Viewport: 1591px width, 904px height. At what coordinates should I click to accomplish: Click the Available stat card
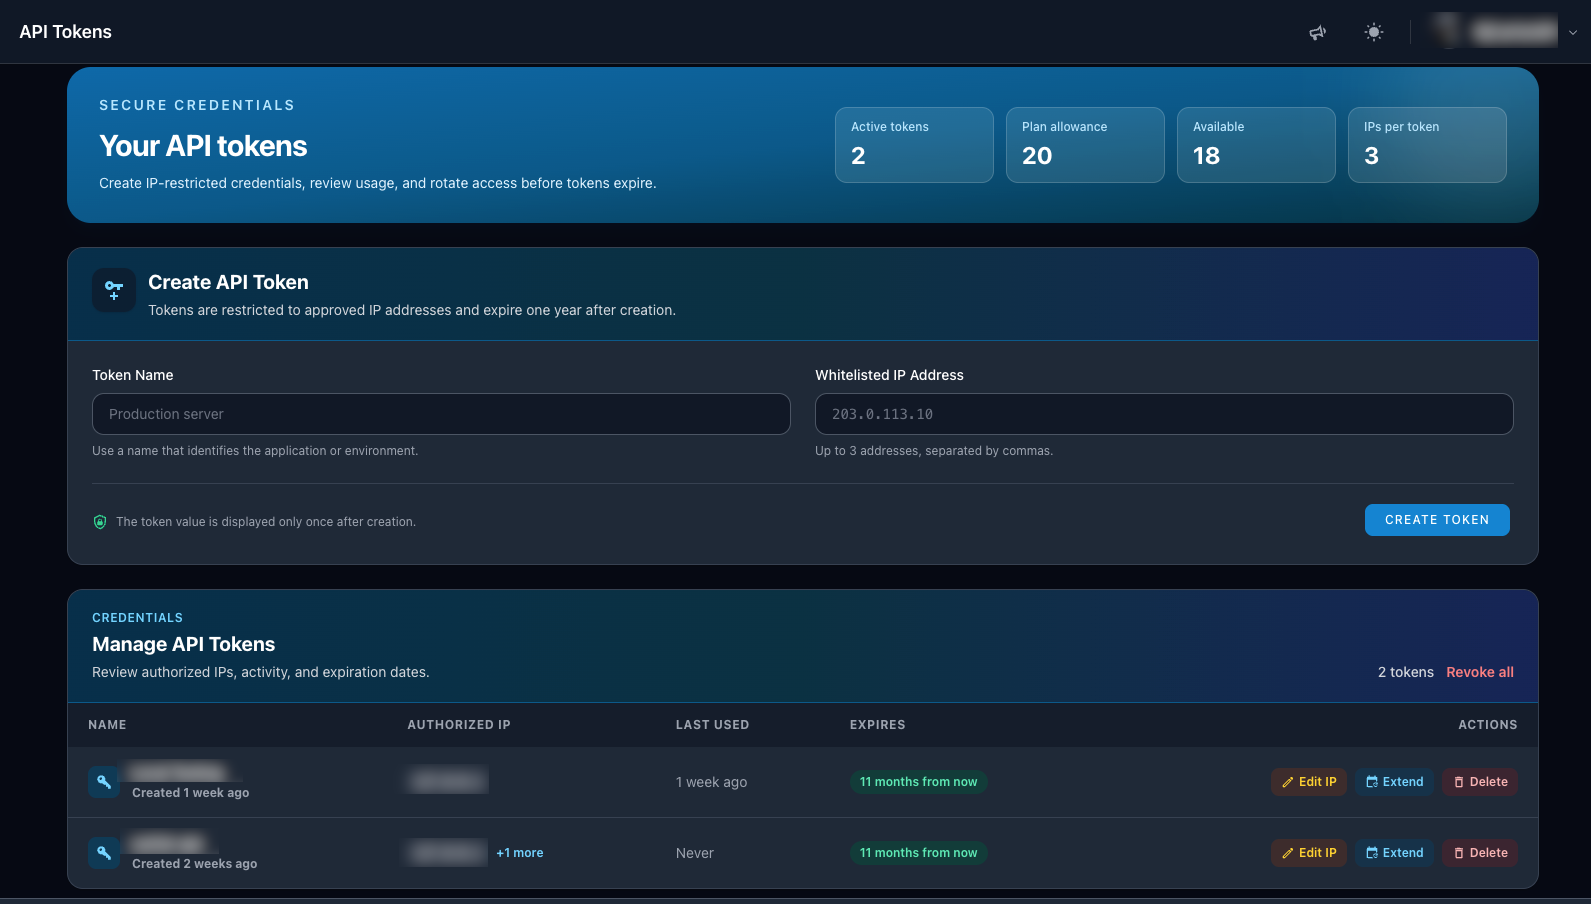click(1256, 145)
